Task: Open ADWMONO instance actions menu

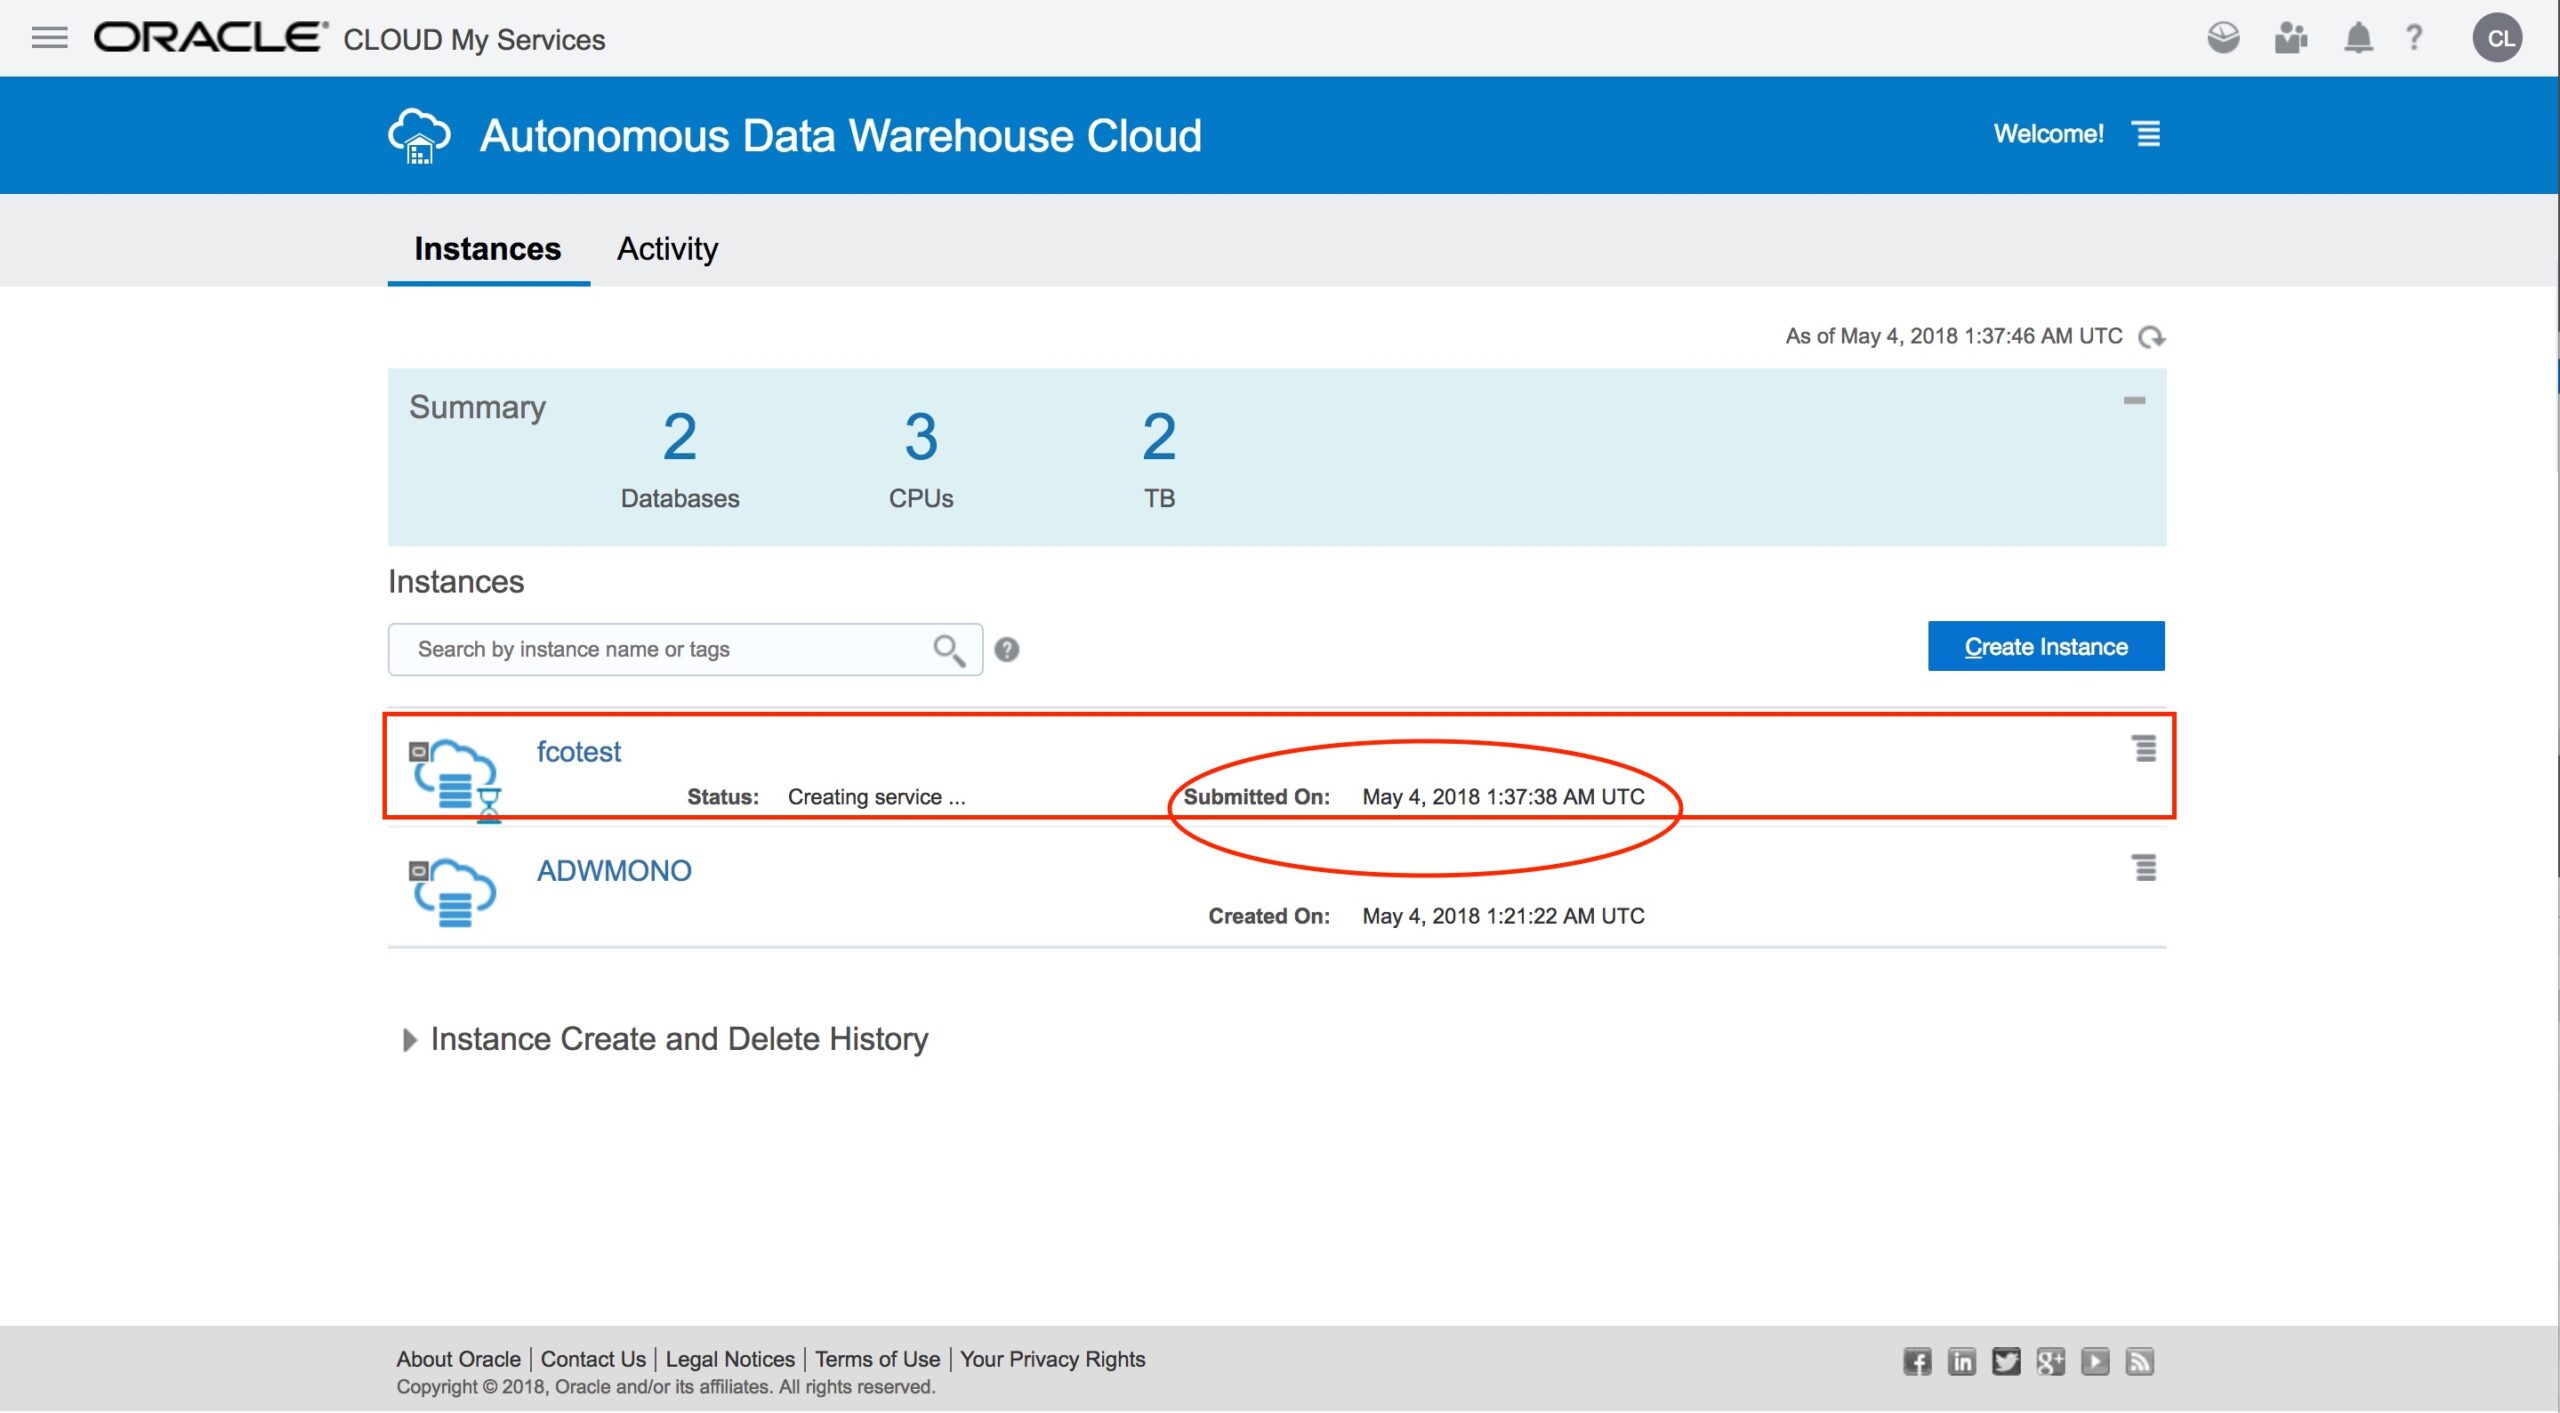Action: (2144, 867)
